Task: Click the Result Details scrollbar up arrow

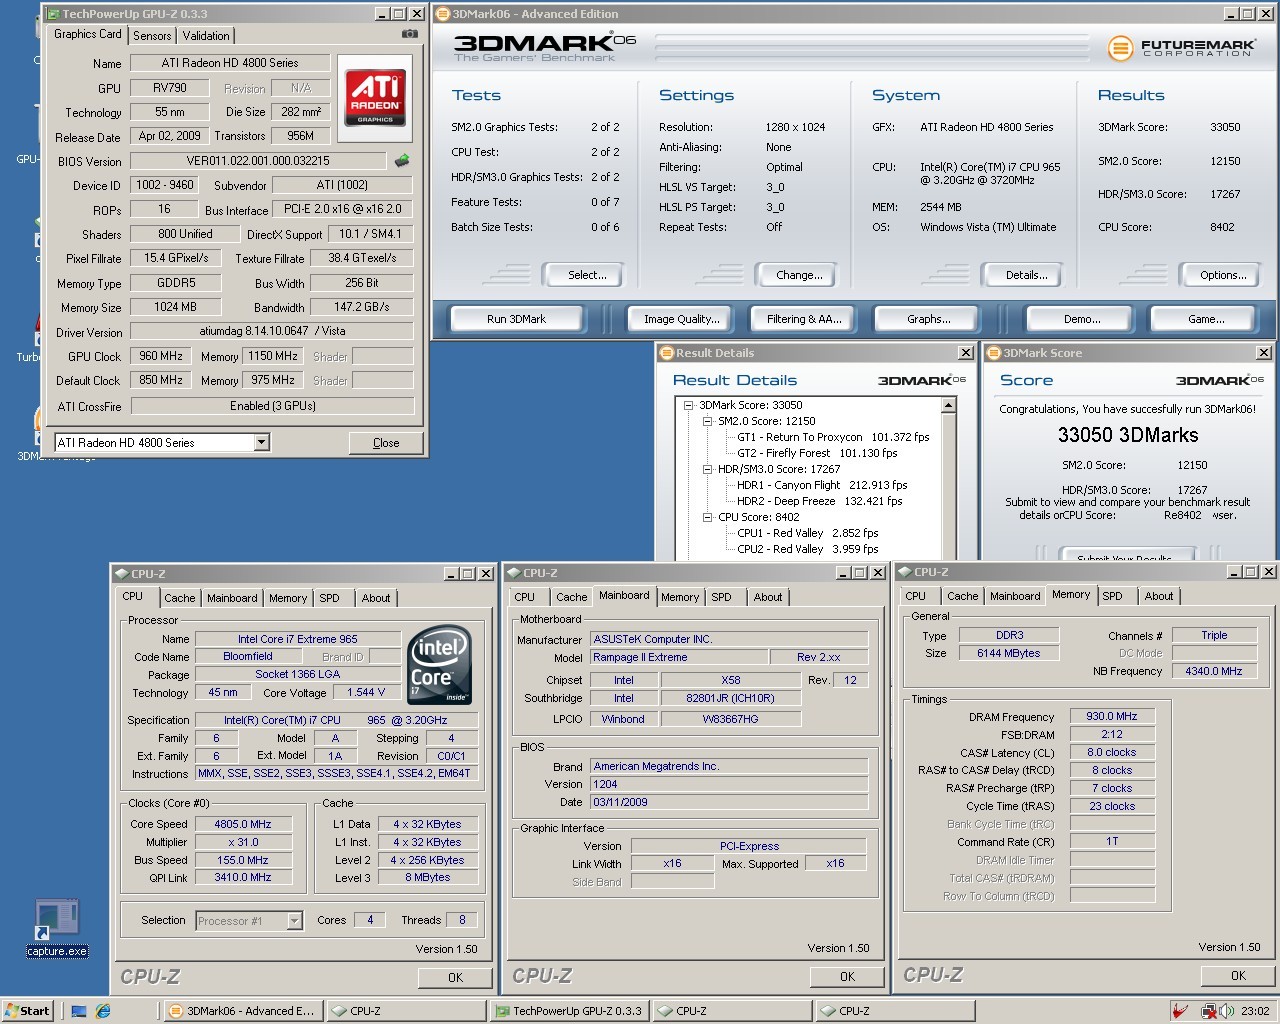Action: click(x=948, y=405)
